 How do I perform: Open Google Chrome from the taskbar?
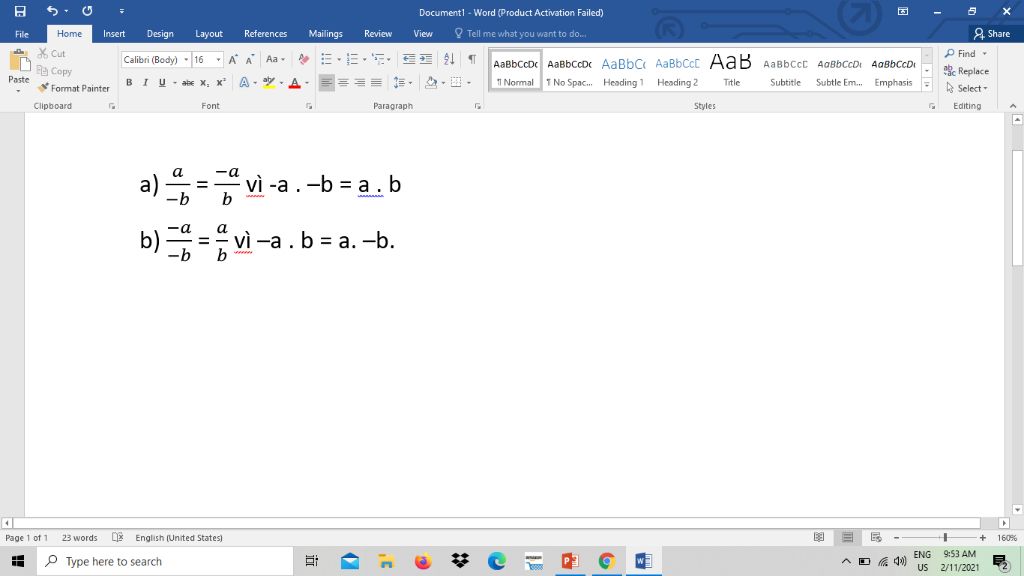pos(607,561)
